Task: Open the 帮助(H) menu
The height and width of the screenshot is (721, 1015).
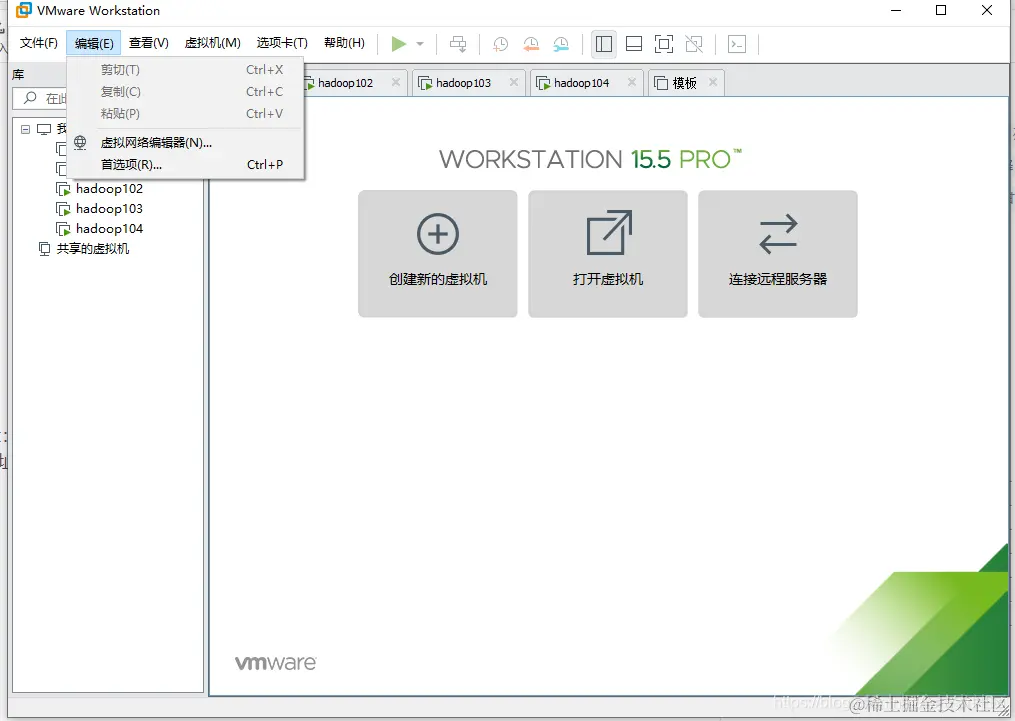Action: 344,43
